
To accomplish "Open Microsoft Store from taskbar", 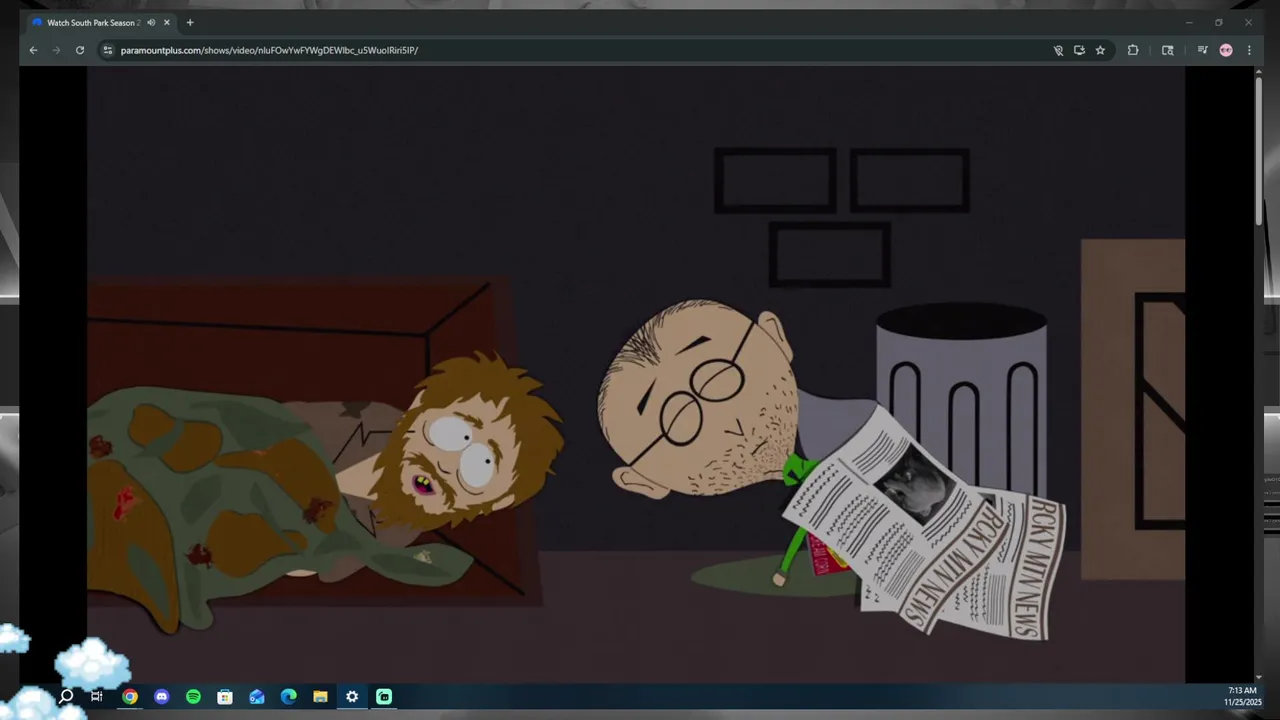I will (225, 697).
